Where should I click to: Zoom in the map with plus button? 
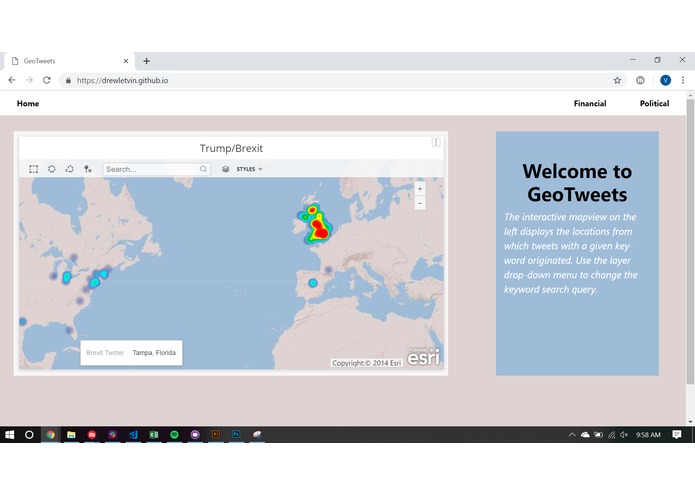click(420, 189)
